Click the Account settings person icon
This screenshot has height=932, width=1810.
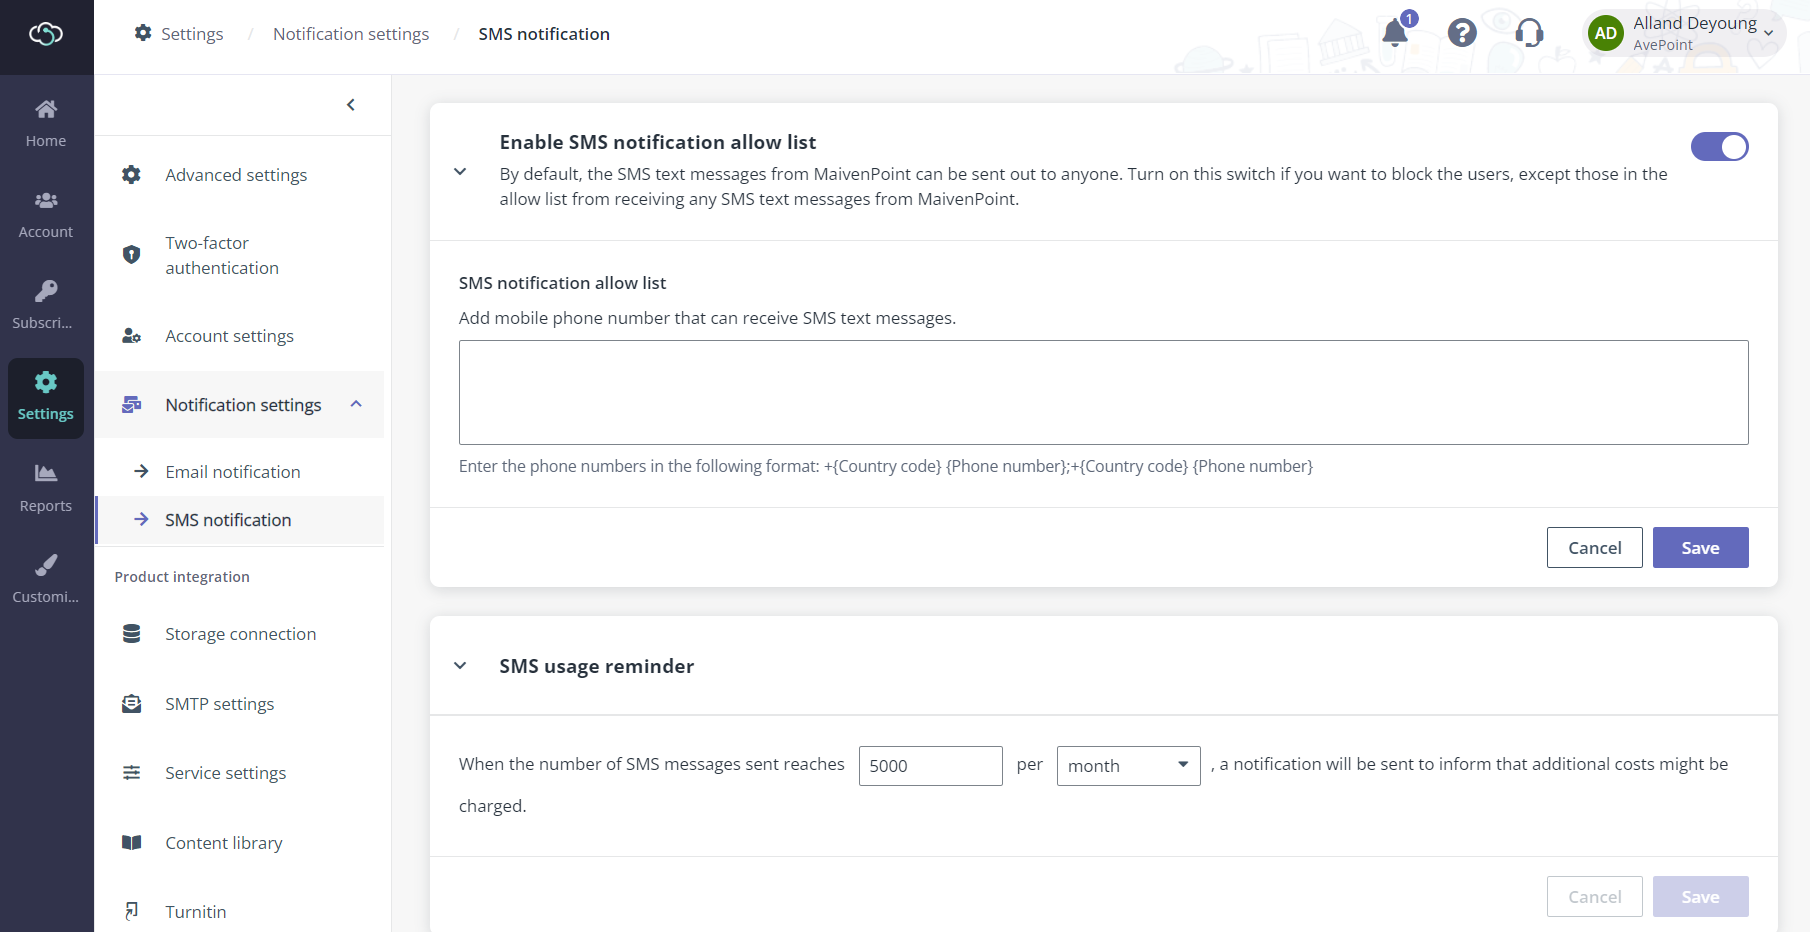point(131,336)
